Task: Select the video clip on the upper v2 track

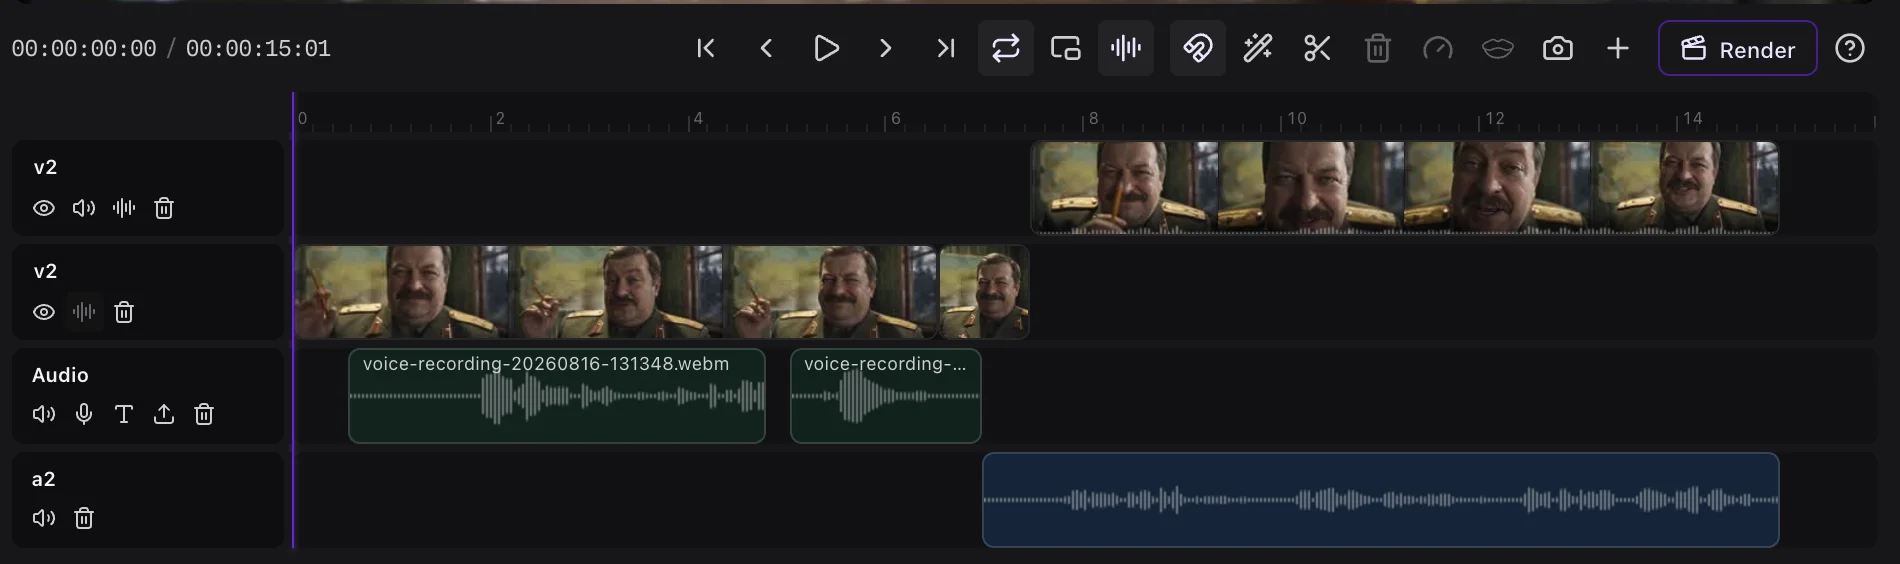Action: point(1405,188)
